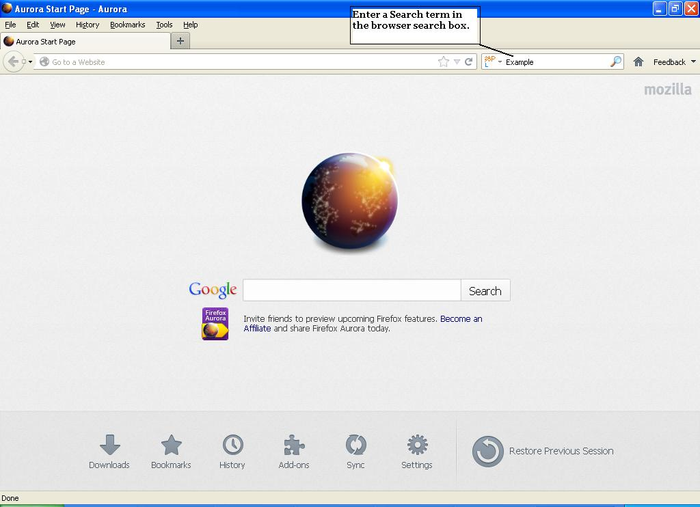Screen dimensions: 700x507
Task: Go to the home page icon
Action: [638, 62]
